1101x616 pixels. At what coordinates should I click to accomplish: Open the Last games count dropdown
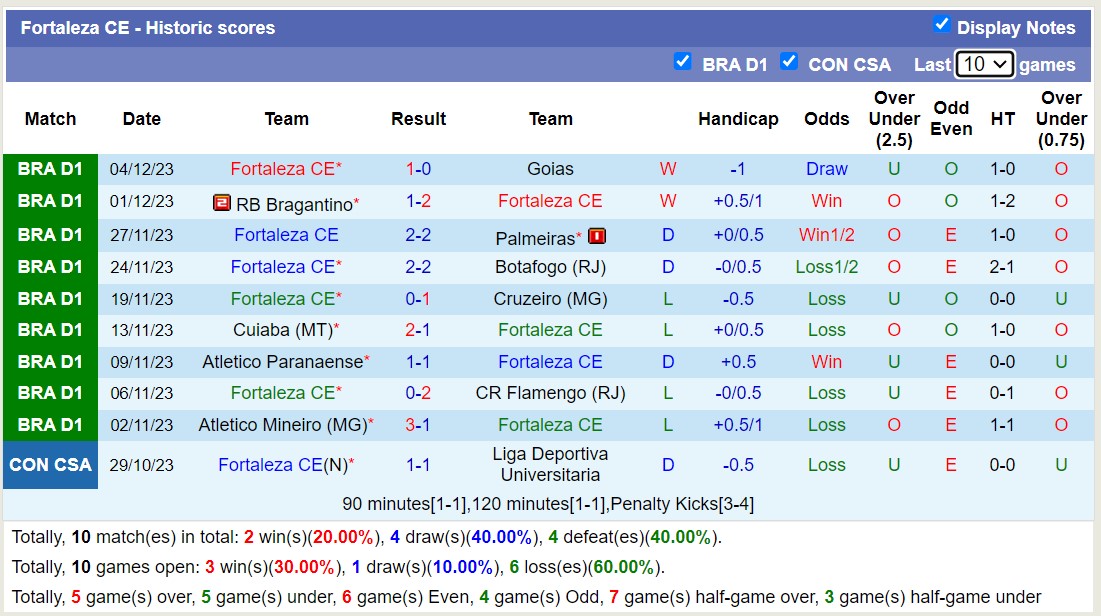point(984,64)
